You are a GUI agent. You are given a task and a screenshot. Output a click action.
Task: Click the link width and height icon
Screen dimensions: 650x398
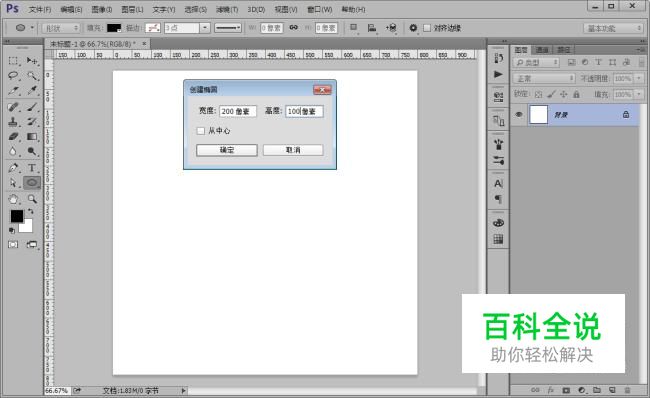(293, 27)
